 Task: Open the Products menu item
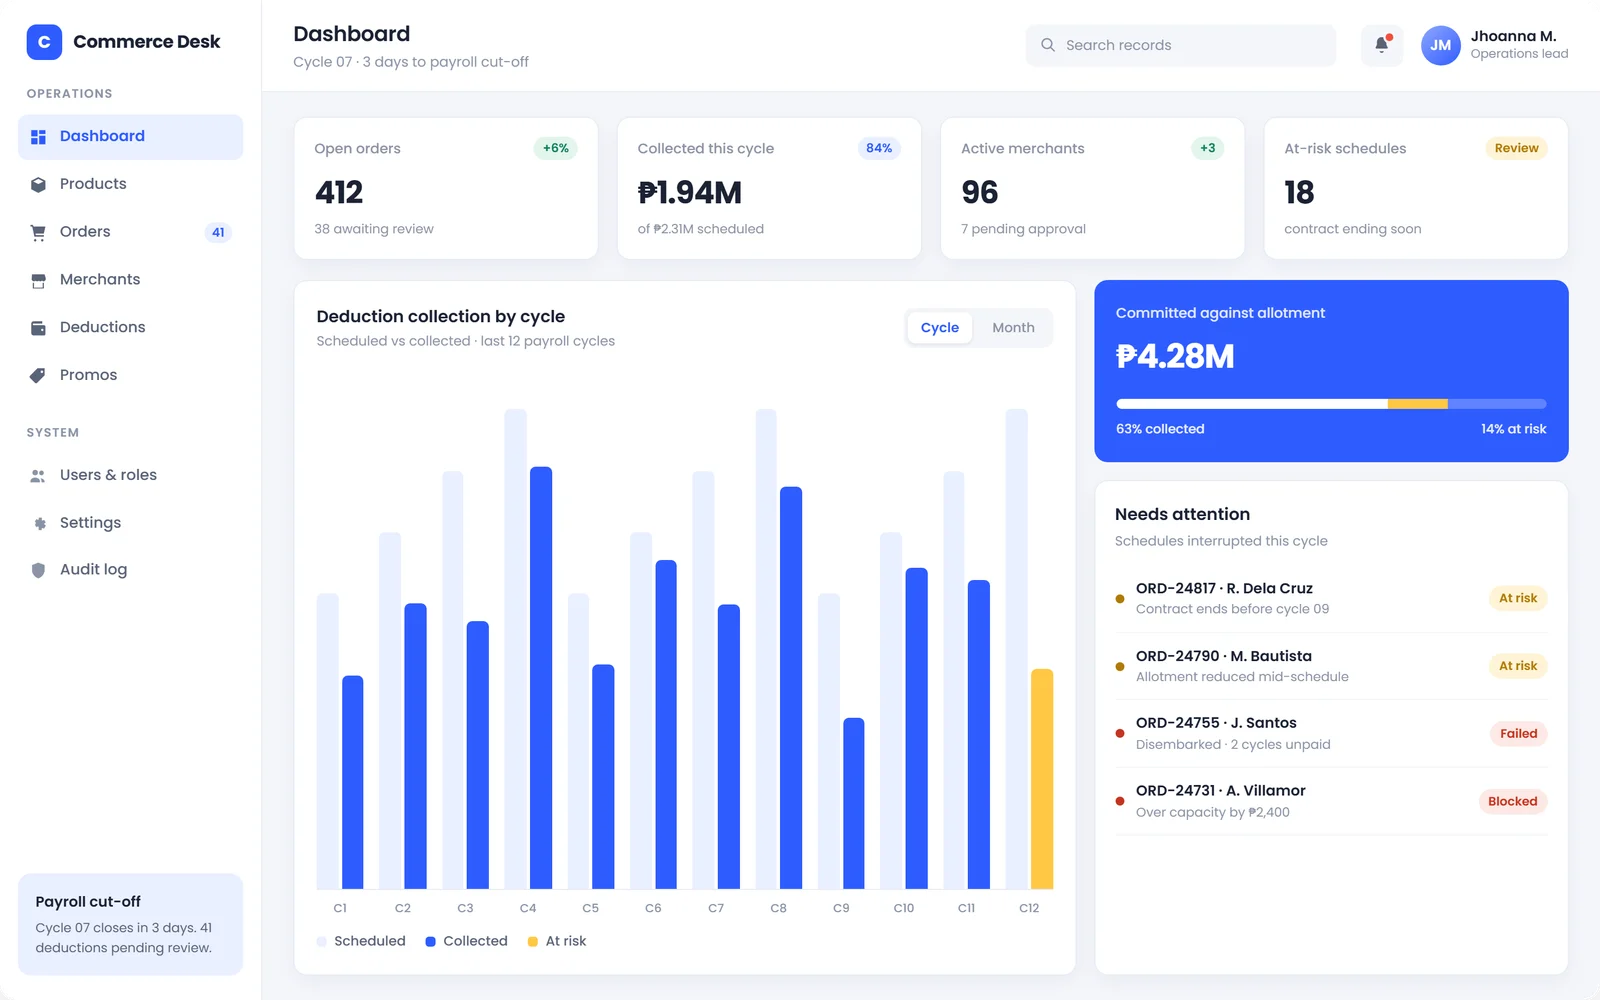pyautogui.click(x=130, y=184)
